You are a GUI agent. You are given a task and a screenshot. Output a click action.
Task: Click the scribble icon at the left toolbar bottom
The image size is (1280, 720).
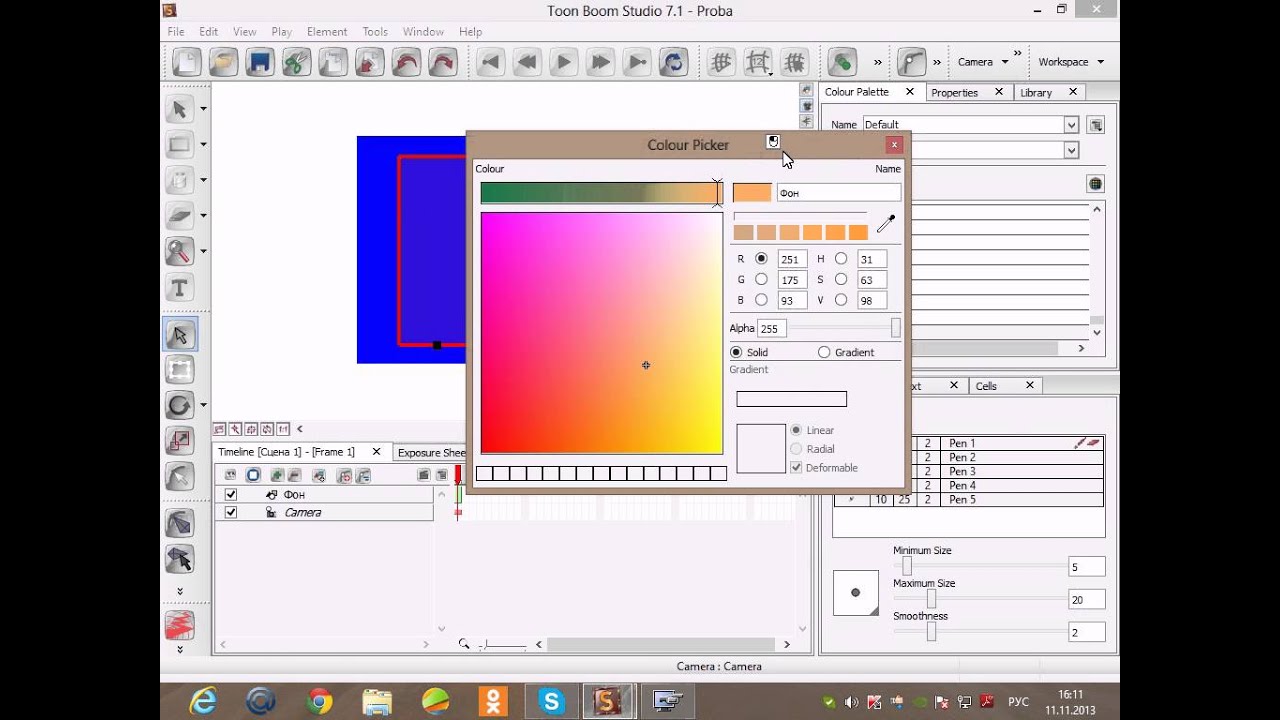(180, 626)
